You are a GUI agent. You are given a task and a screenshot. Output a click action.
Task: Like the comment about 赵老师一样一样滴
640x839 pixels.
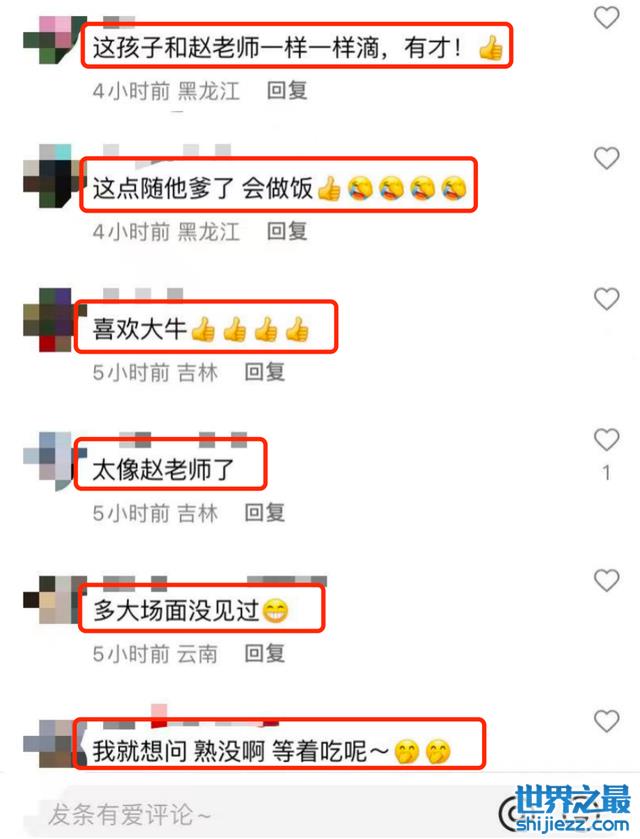point(606,18)
